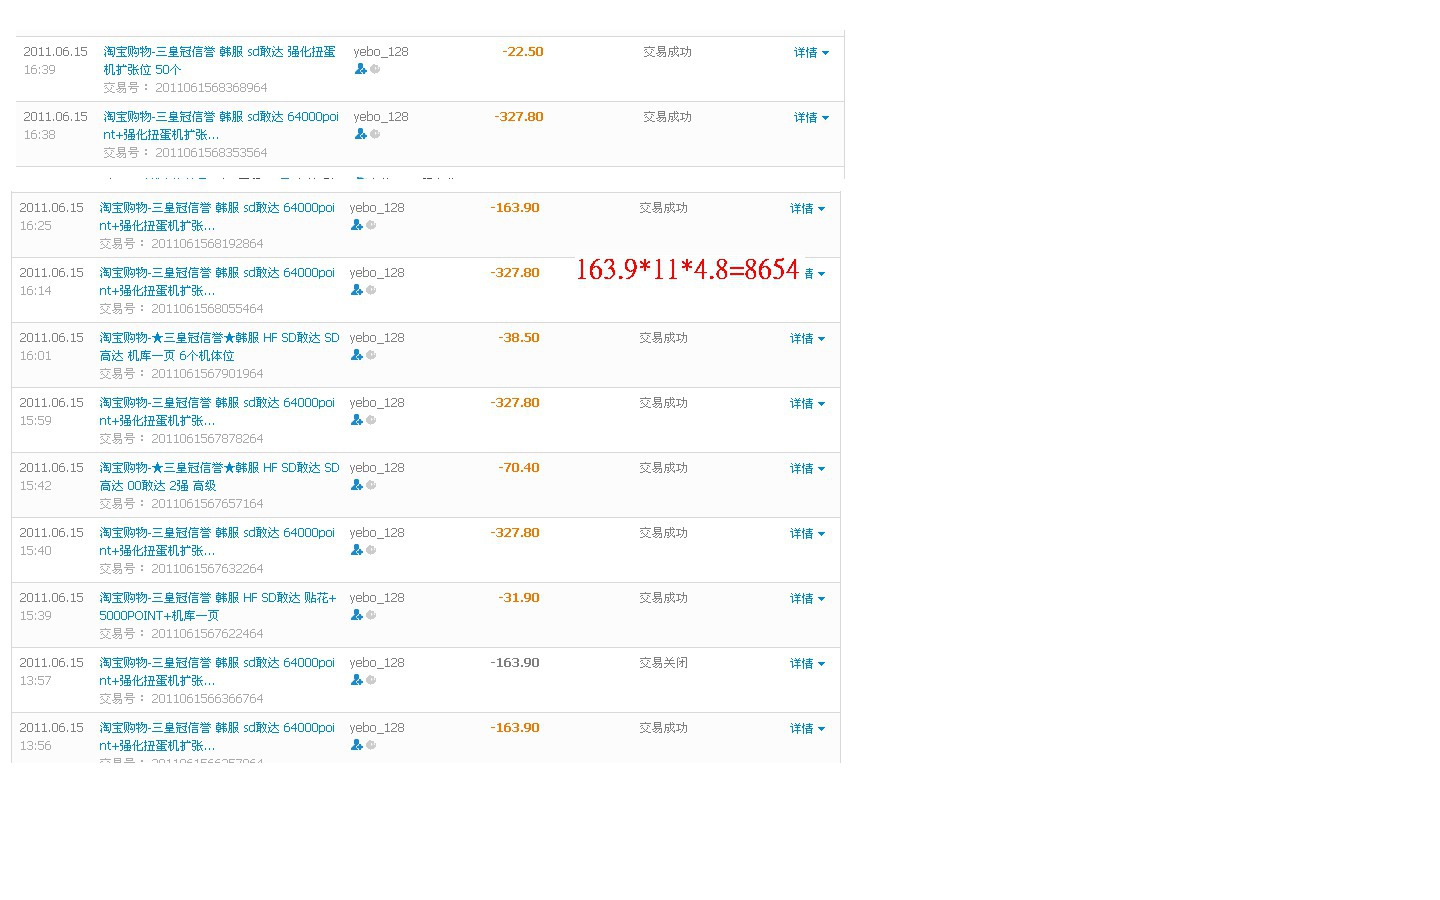Screen dimensions: 1440x900
Task: Click the amount -70.40
Action: 519,468
